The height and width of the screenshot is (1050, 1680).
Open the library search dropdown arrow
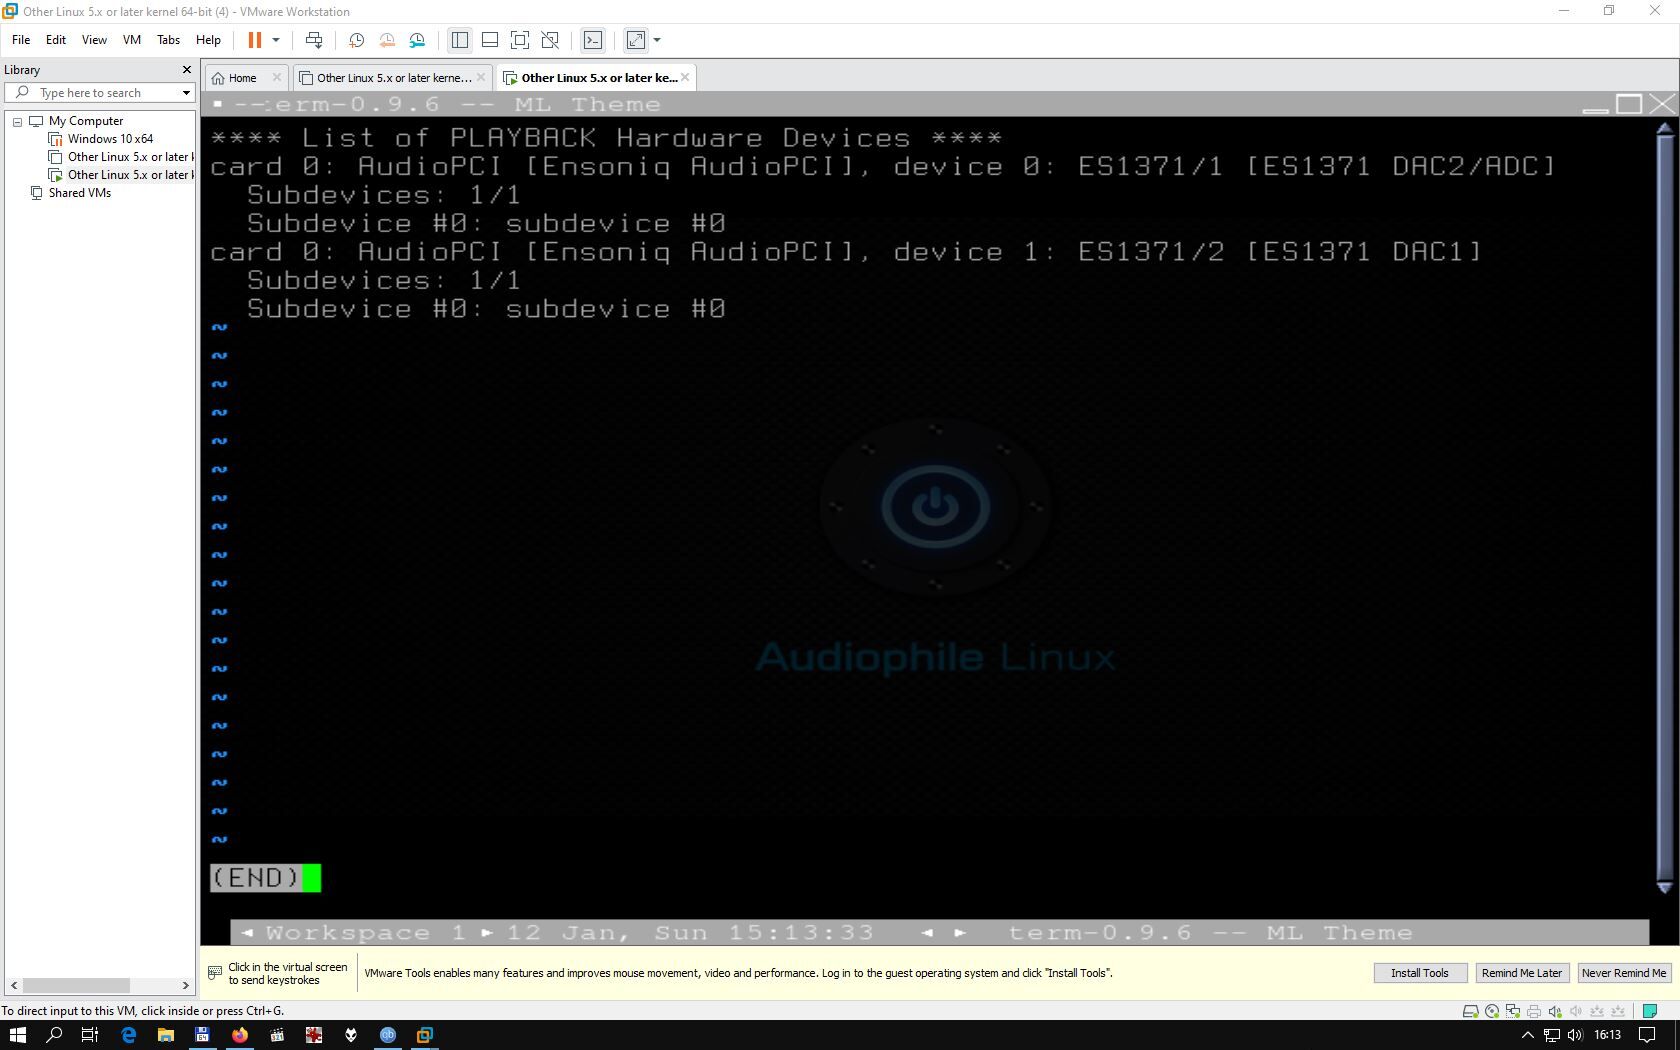(x=186, y=93)
